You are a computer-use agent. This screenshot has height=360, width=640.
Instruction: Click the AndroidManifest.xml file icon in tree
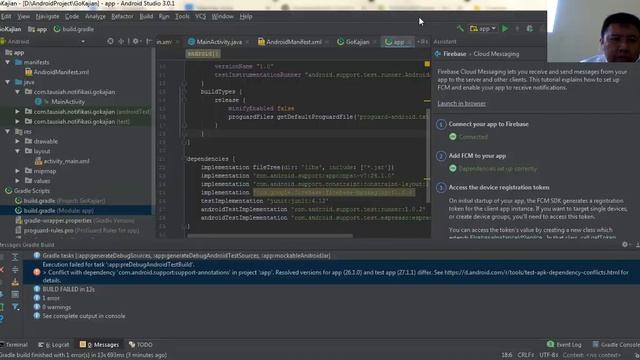[29, 72]
